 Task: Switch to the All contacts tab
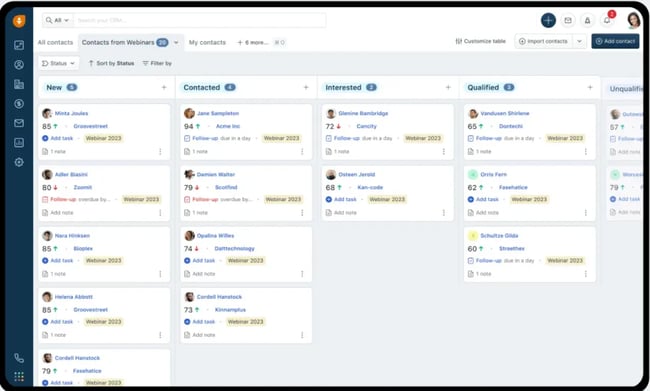tap(55, 42)
